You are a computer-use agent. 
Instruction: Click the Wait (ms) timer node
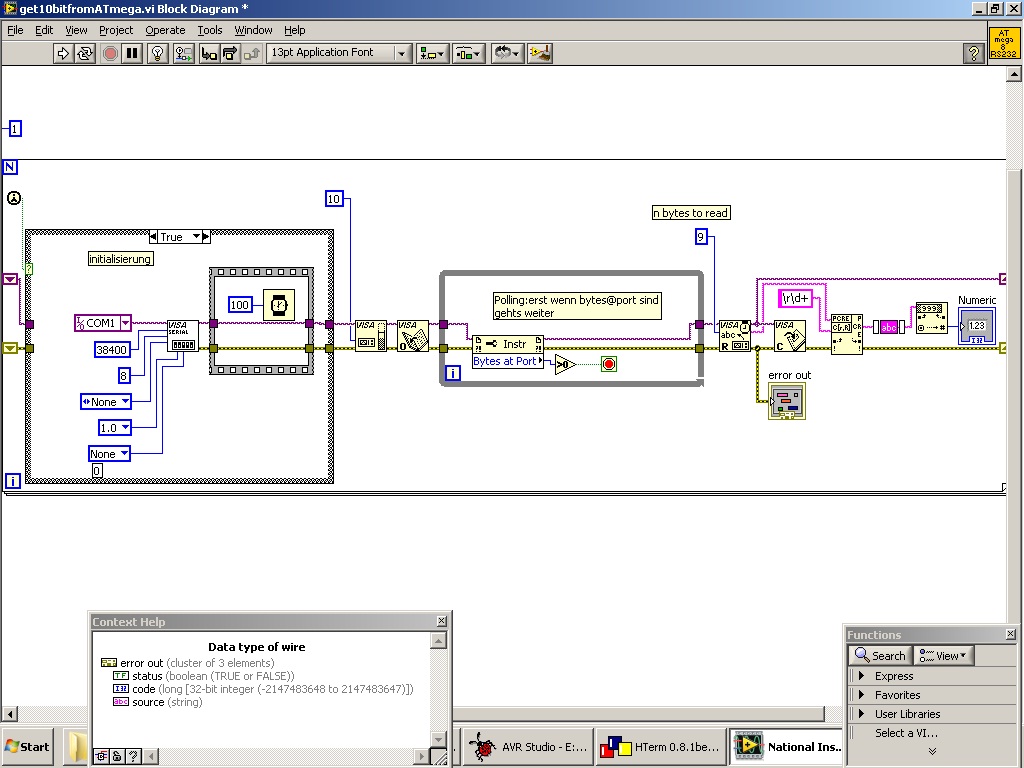(279, 304)
